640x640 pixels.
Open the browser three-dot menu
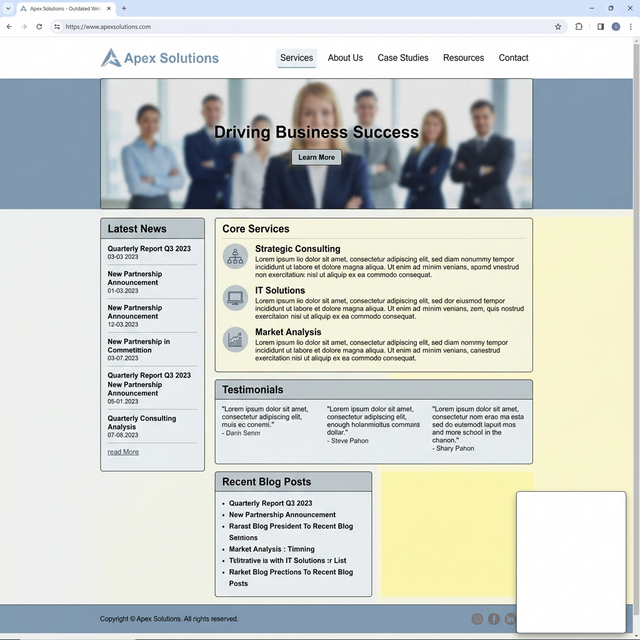pos(631,27)
